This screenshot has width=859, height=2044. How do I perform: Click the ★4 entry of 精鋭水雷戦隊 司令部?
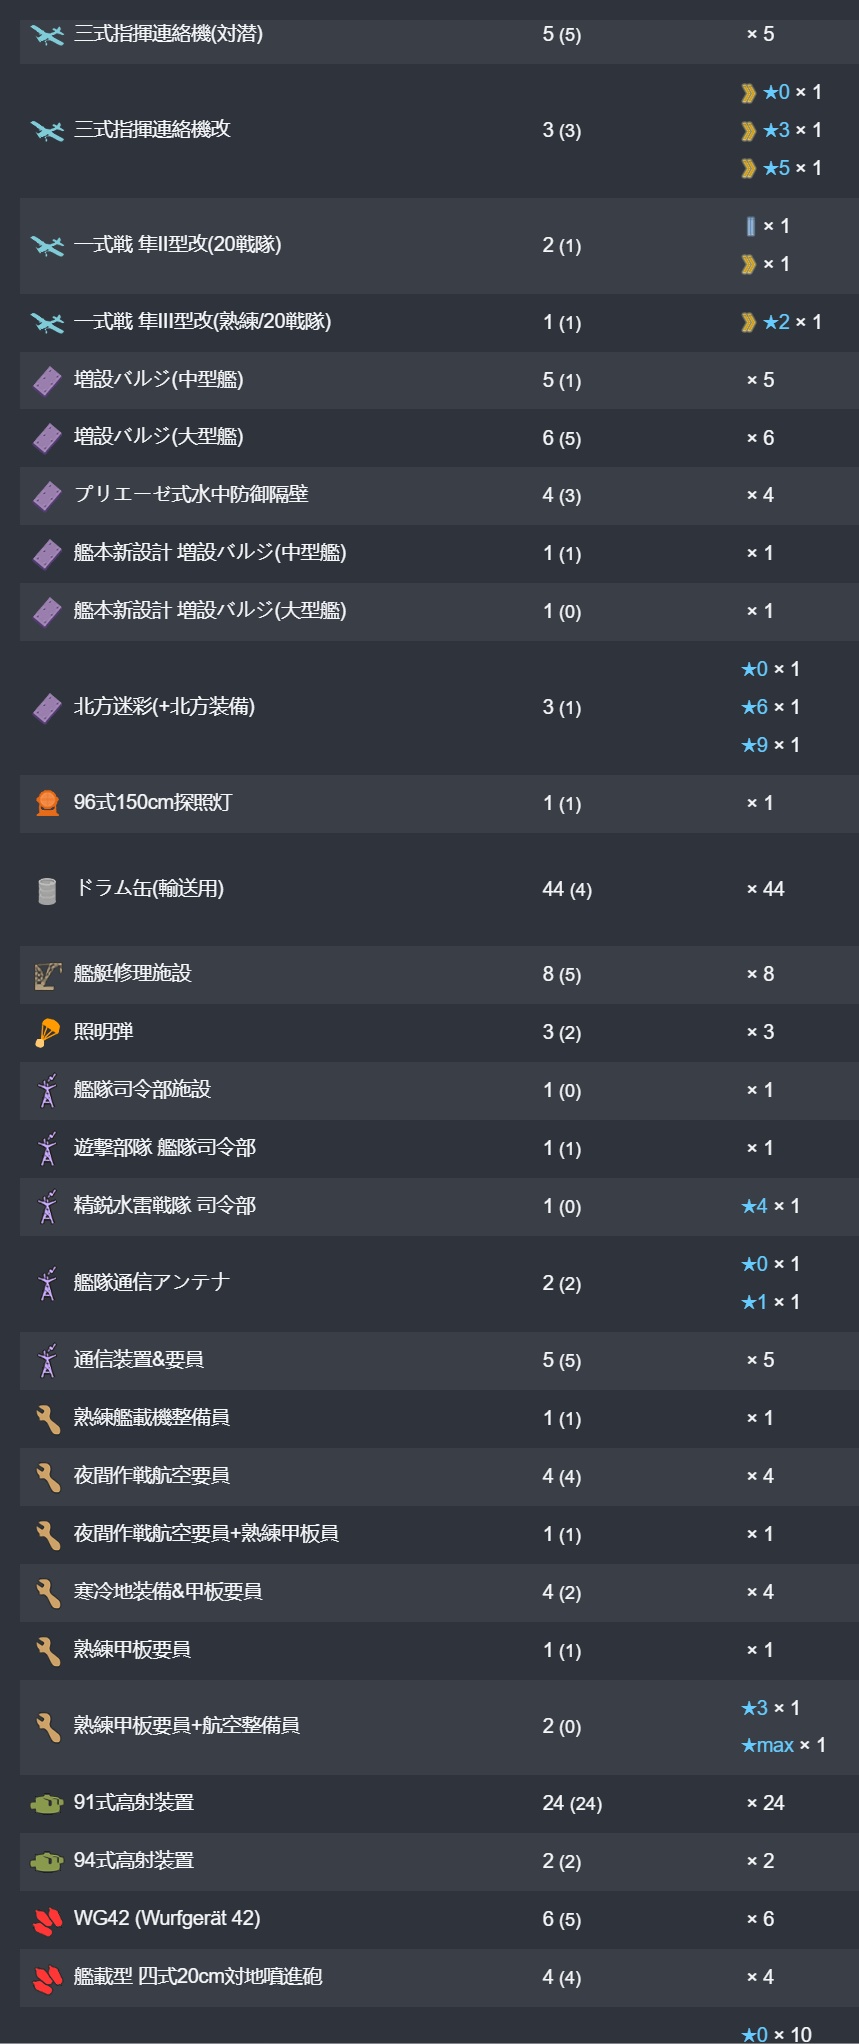(x=770, y=1207)
